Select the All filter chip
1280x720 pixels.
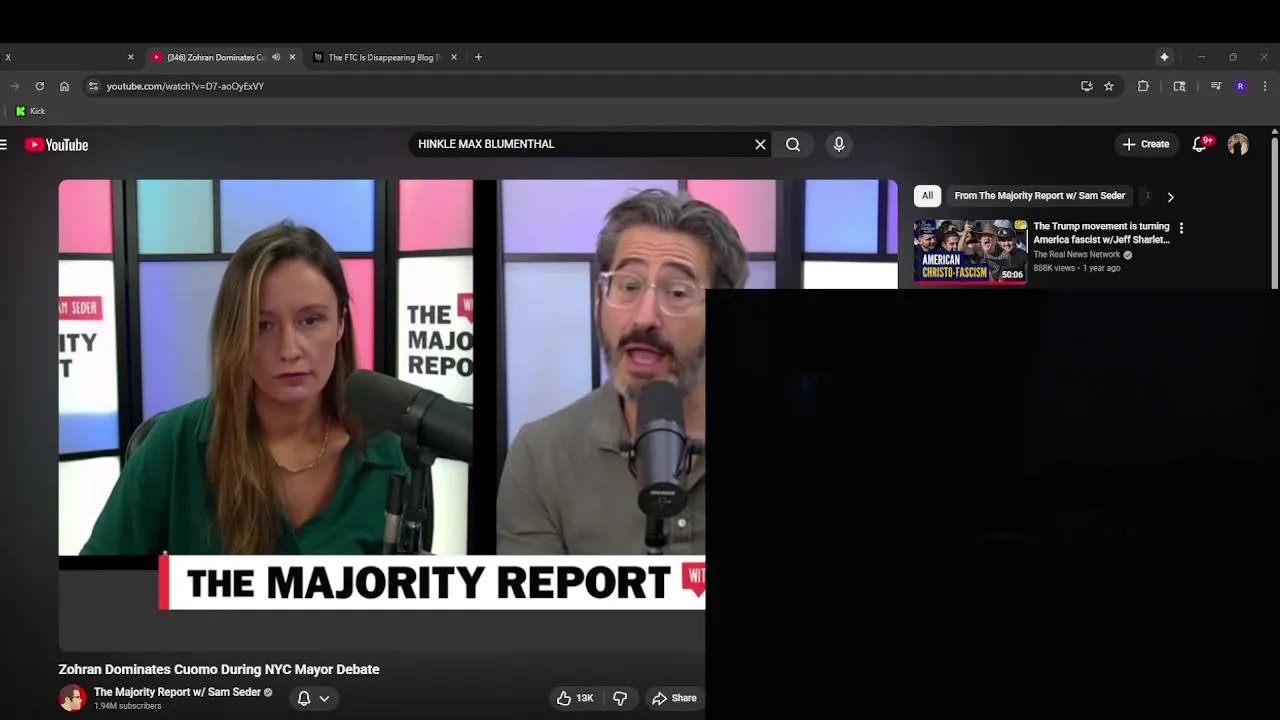pos(927,196)
